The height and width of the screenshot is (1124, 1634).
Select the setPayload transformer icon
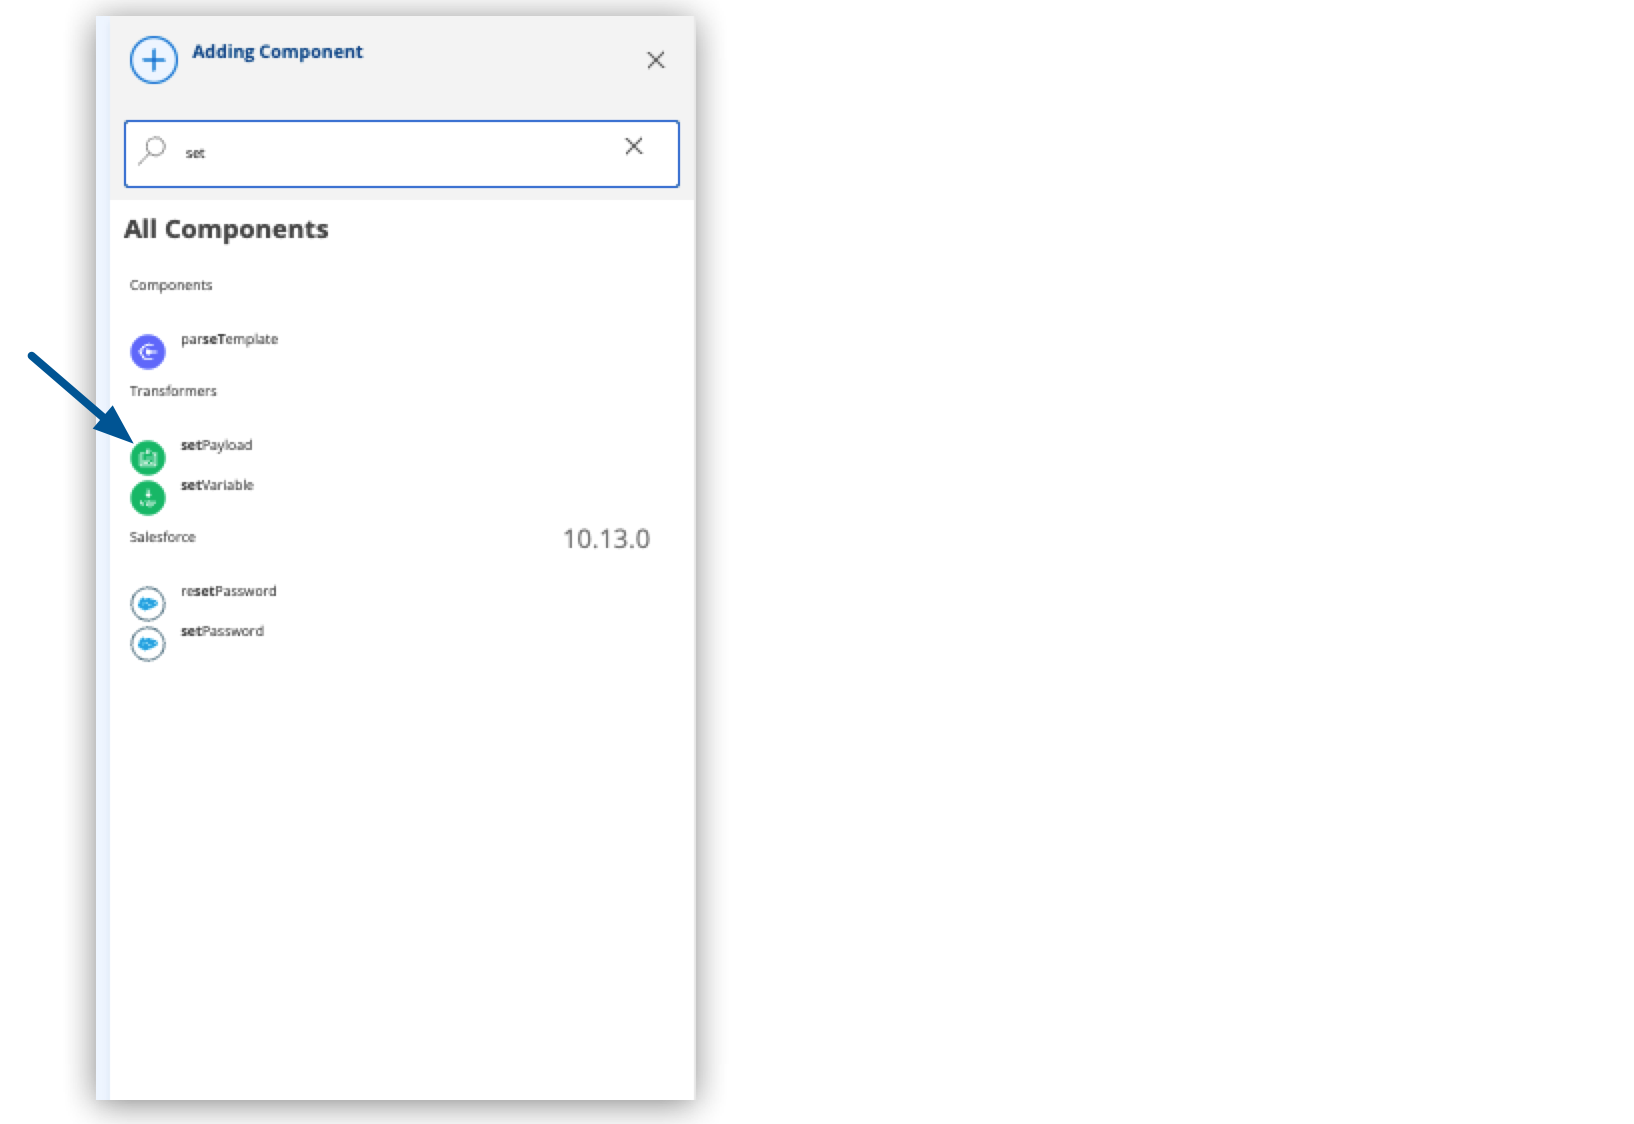point(148,457)
